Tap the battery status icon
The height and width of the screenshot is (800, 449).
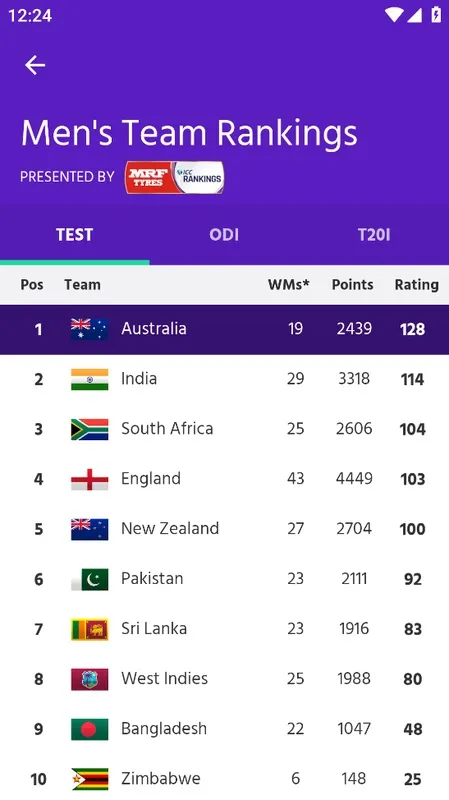436,14
